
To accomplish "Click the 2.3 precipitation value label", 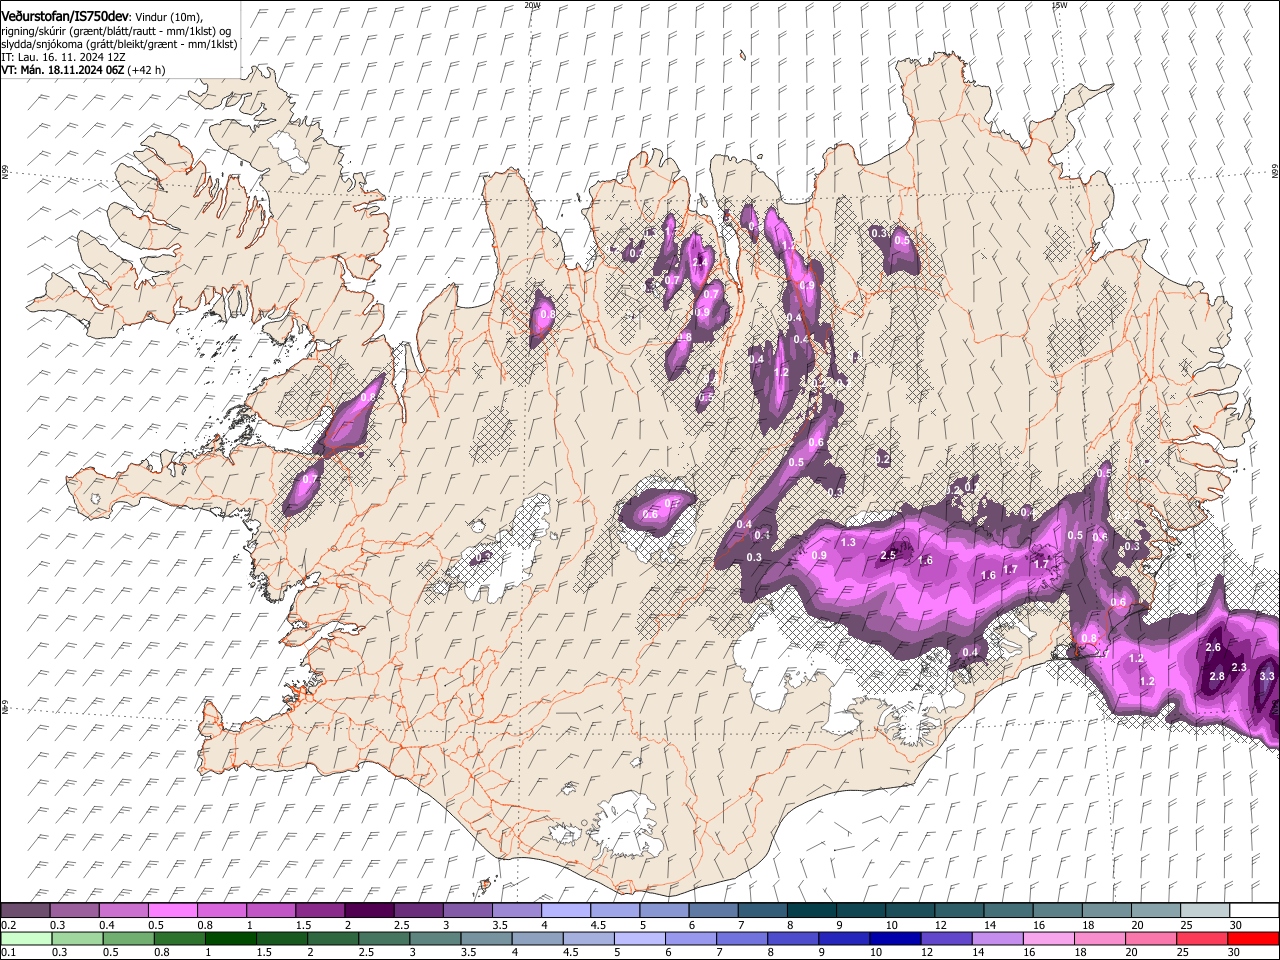I will (1239, 667).
